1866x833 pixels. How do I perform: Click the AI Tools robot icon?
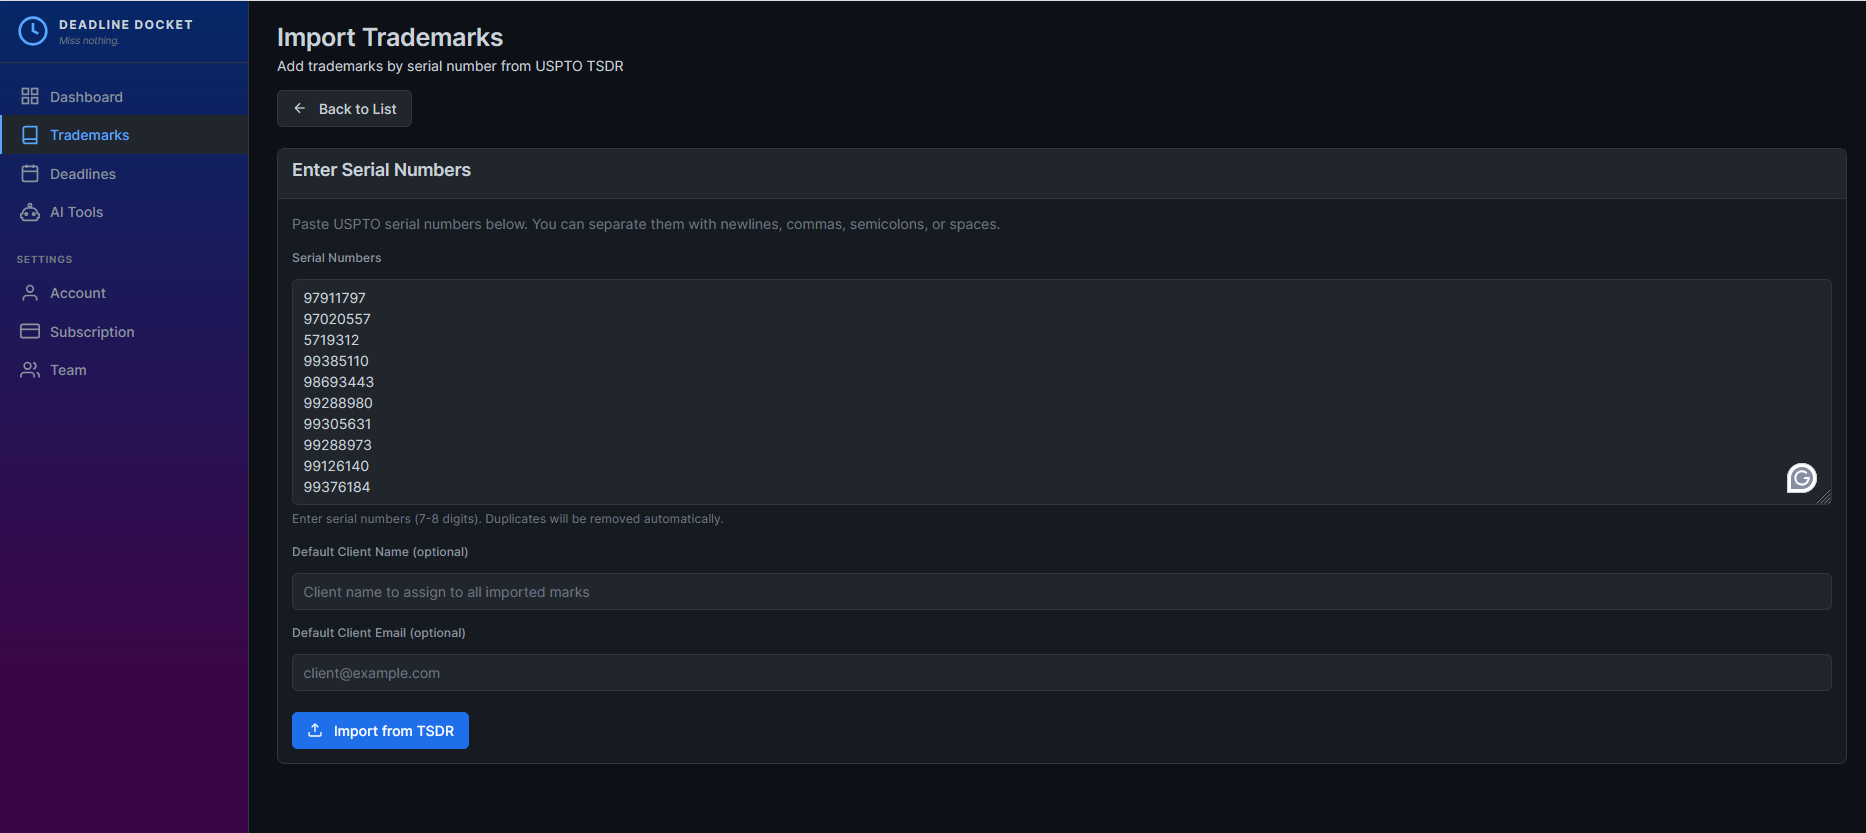pyautogui.click(x=30, y=212)
